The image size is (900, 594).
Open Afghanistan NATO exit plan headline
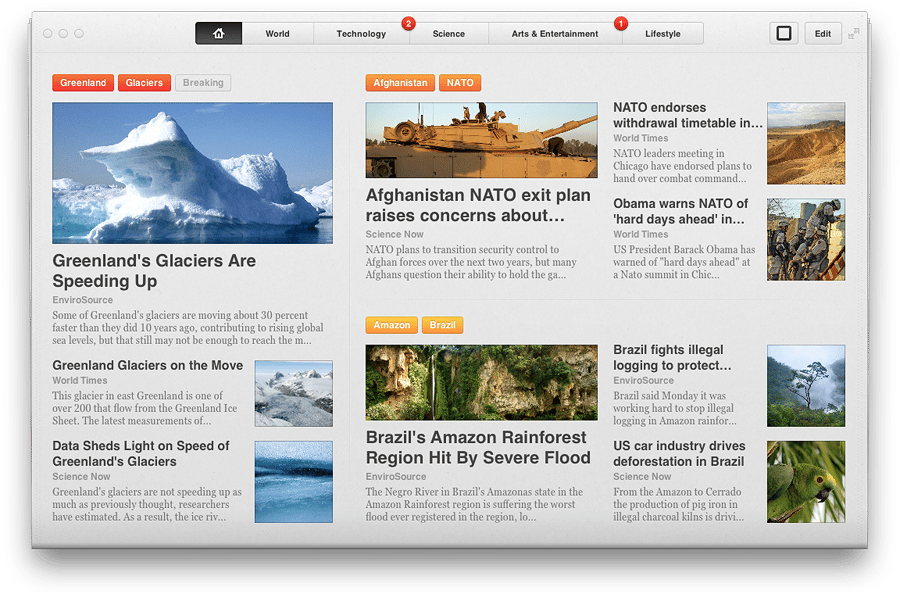click(x=478, y=205)
